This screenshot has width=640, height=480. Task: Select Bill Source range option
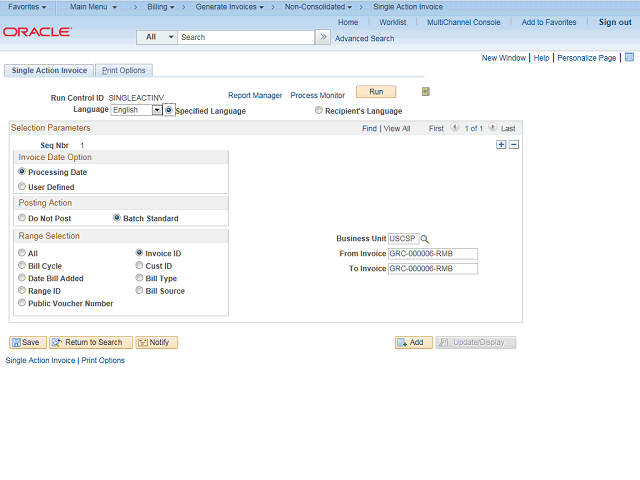click(139, 291)
